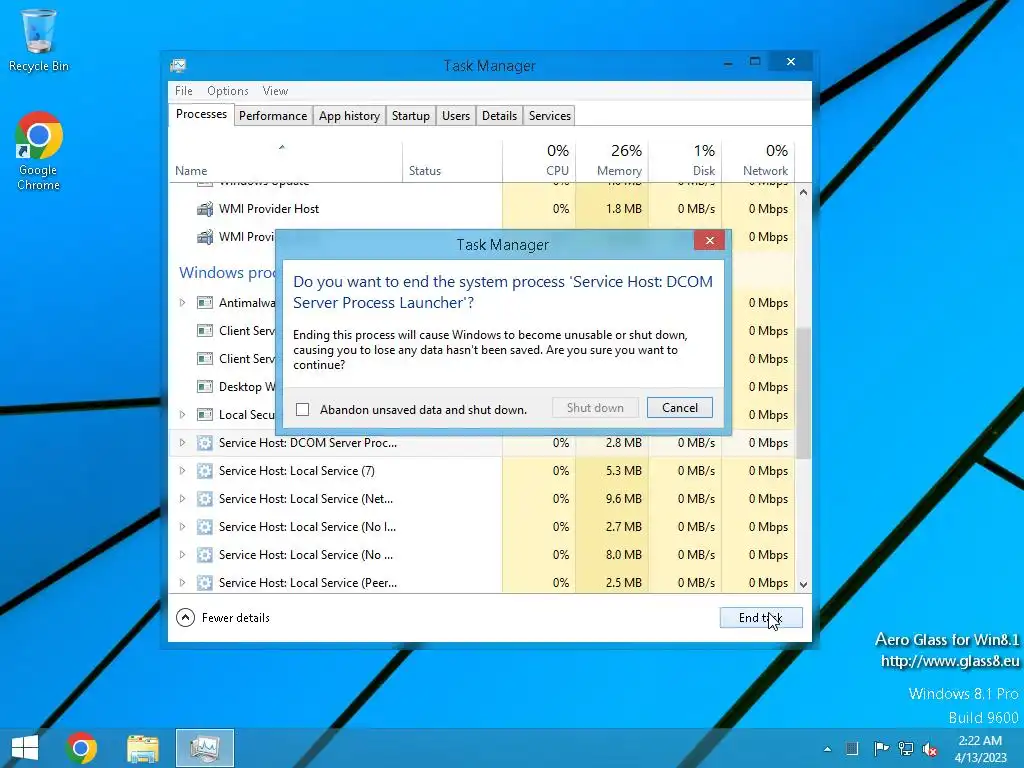The width and height of the screenshot is (1024, 768).
Task: Click the square tray icon beside flag
Action: [852, 748]
